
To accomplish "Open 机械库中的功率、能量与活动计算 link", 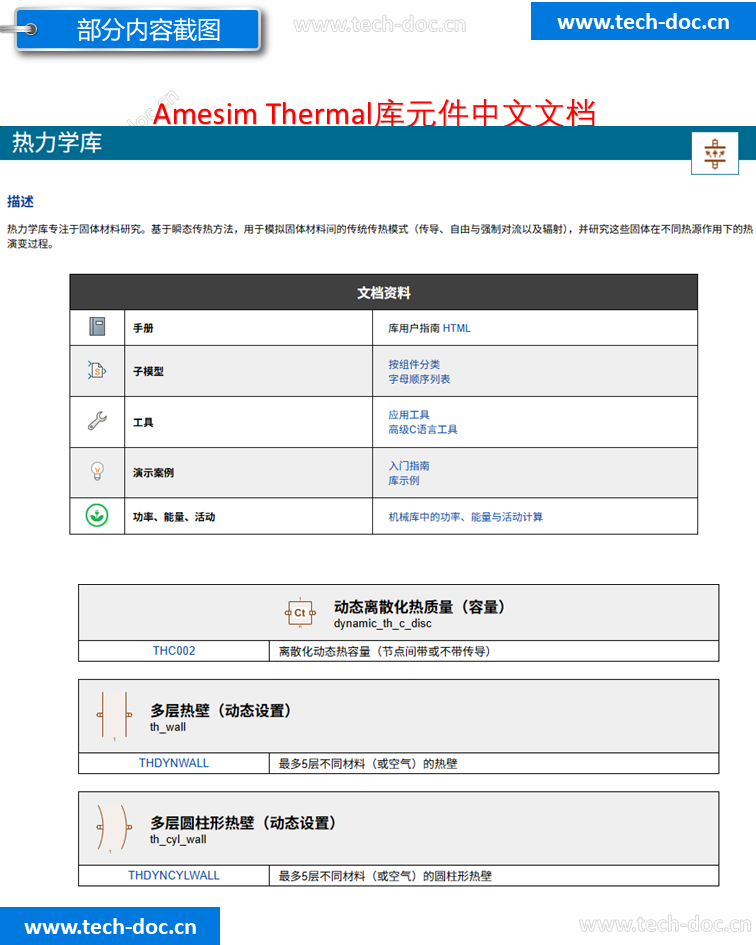I will pyautogui.click(x=465, y=517).
